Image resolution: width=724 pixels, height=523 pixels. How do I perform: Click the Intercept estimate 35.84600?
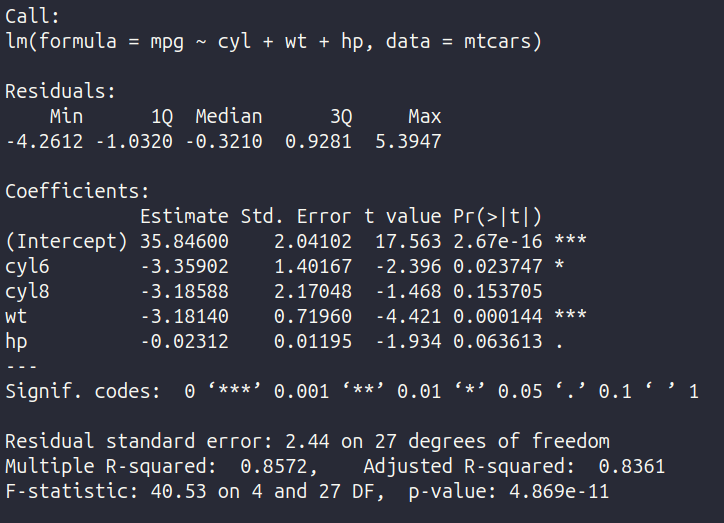click(x=184, y=241)
